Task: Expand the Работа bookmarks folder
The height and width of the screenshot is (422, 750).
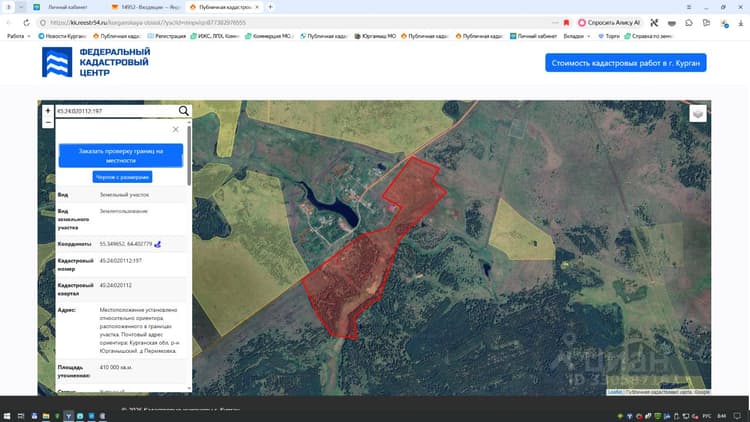Action: coord(19,36)
